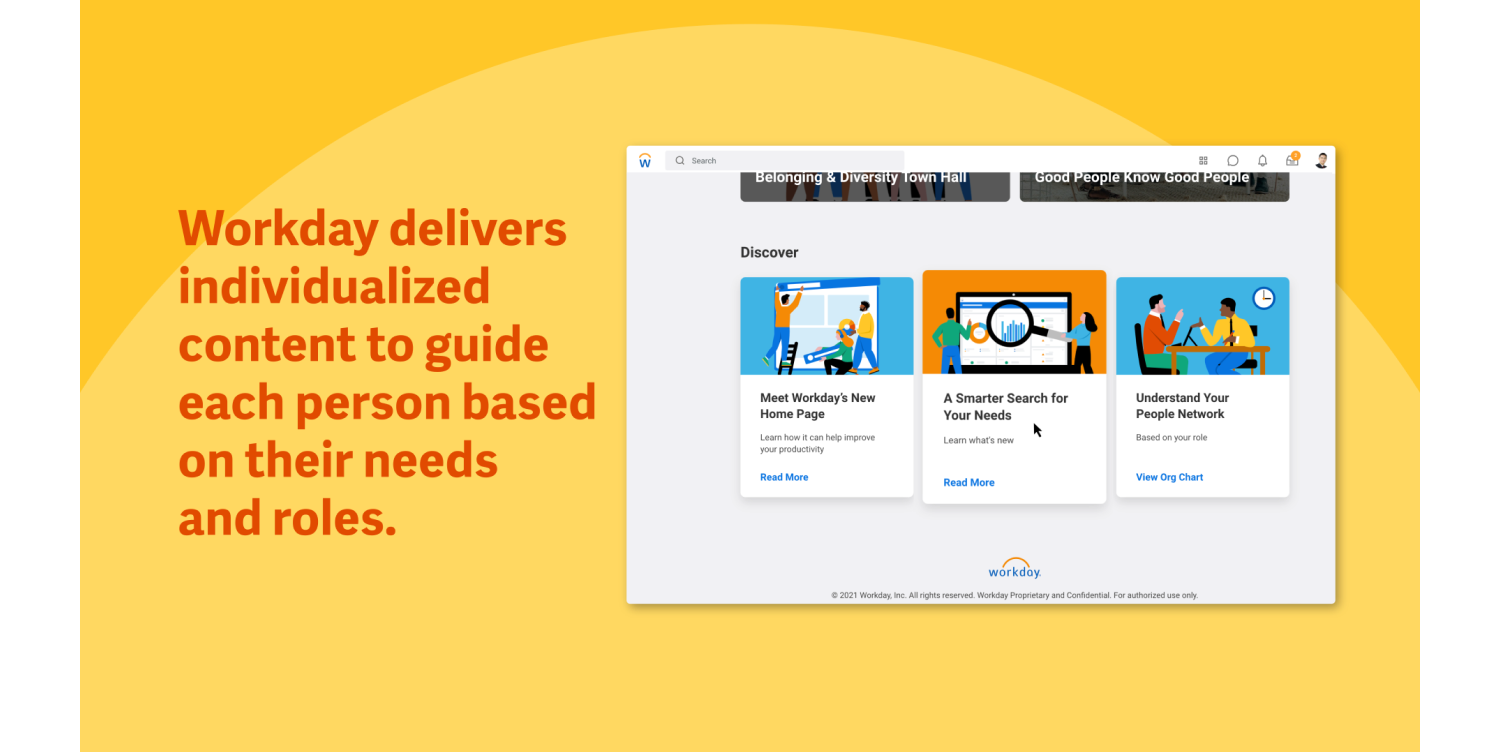Open the Belonging & Diversity Town Hall card
Viewport: 1500px width, 752px height.
click(875, 186)
